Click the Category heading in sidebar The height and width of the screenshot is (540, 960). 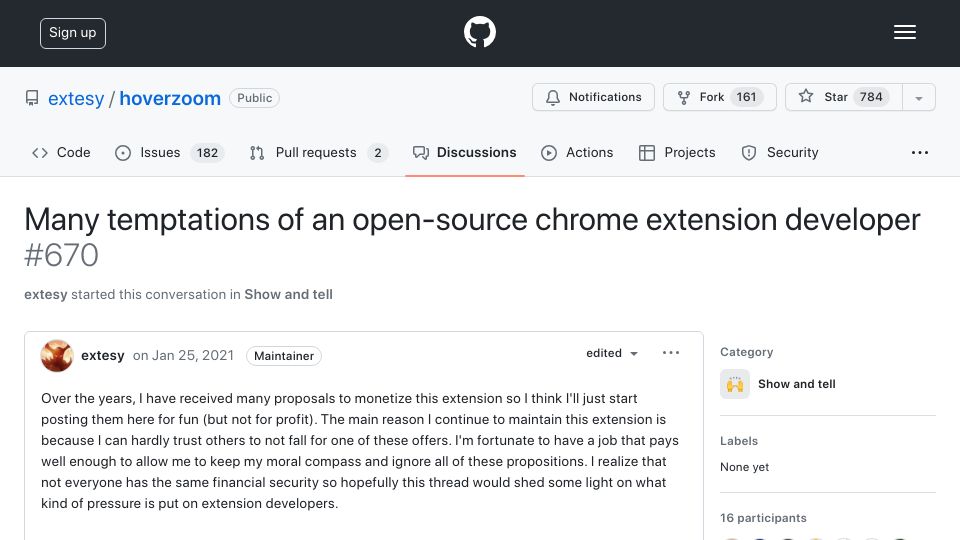click(746, 352)
